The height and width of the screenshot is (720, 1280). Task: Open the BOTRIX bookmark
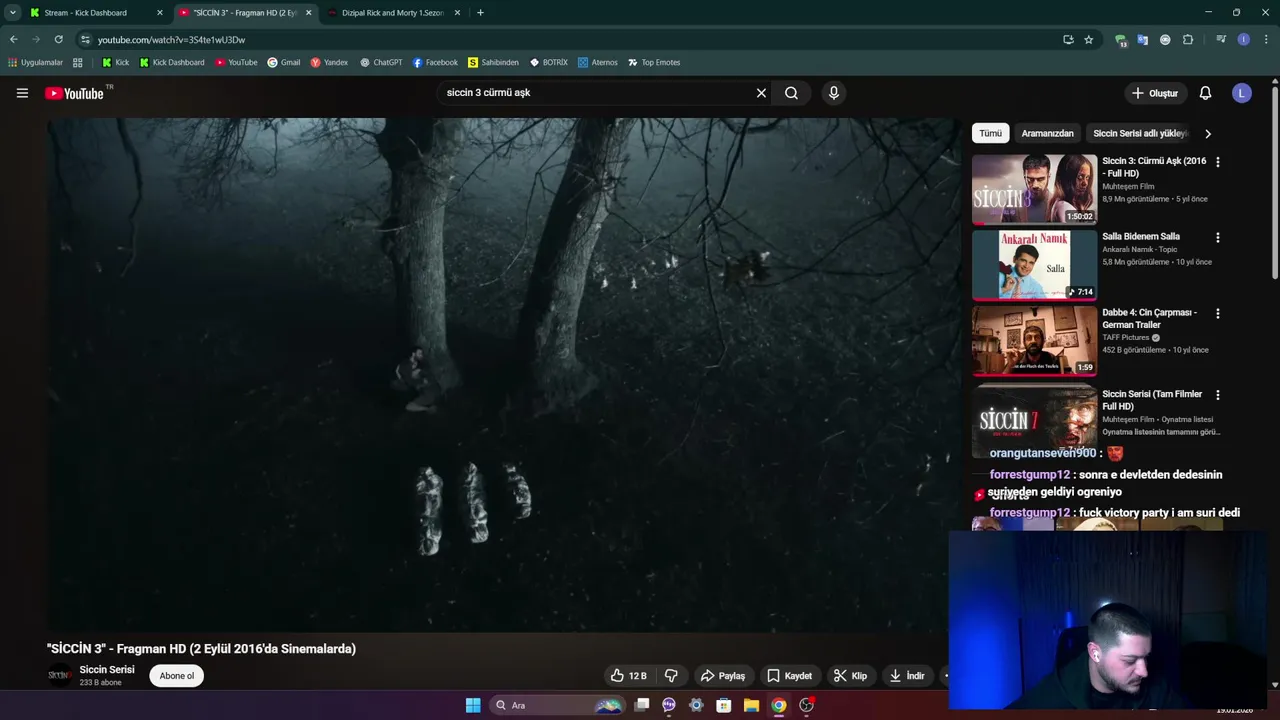click(x=549, y=62)
